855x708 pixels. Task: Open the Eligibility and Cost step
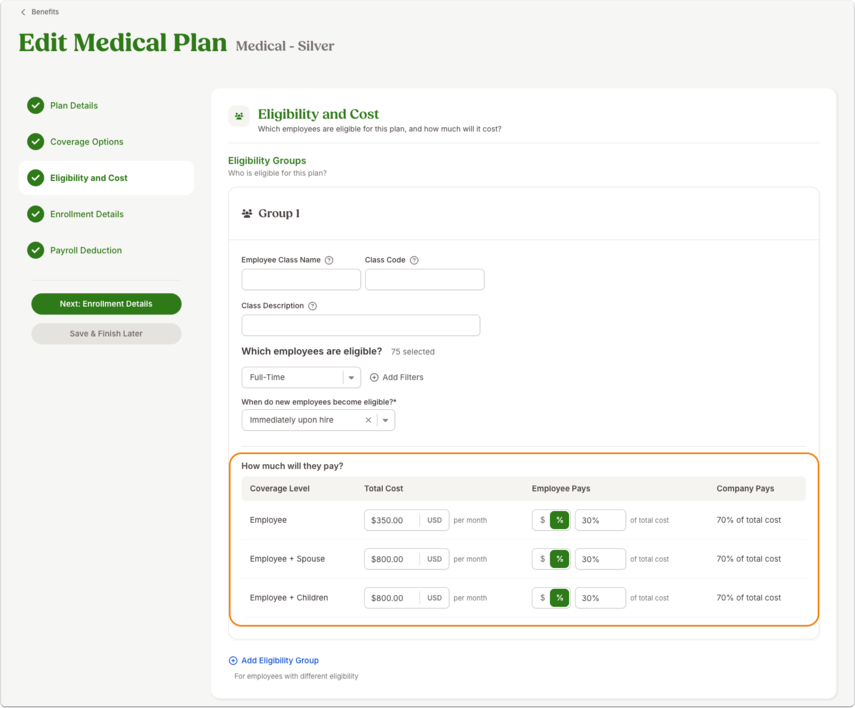(106, 178)
